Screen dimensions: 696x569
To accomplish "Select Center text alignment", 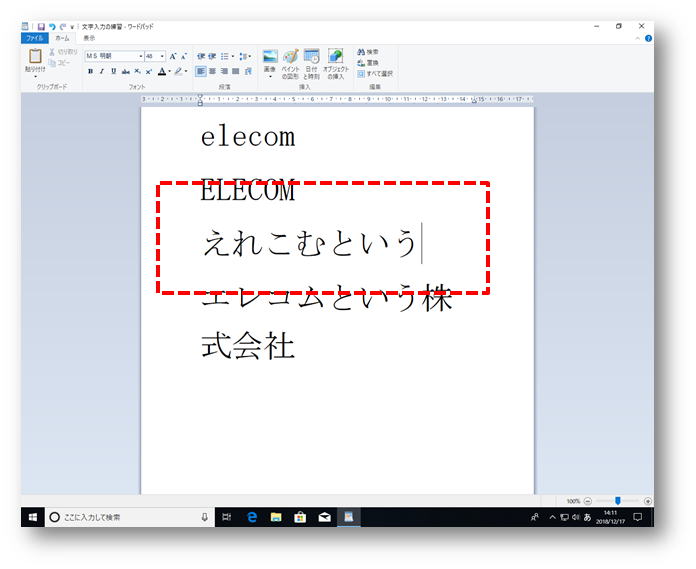I will pyautogui.click(x=213, y=71).
